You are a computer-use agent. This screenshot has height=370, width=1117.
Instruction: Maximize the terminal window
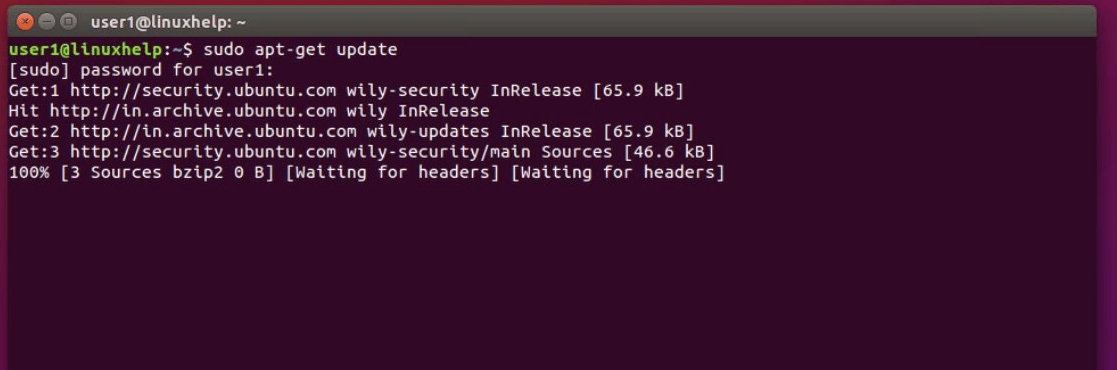pos(68,22)
